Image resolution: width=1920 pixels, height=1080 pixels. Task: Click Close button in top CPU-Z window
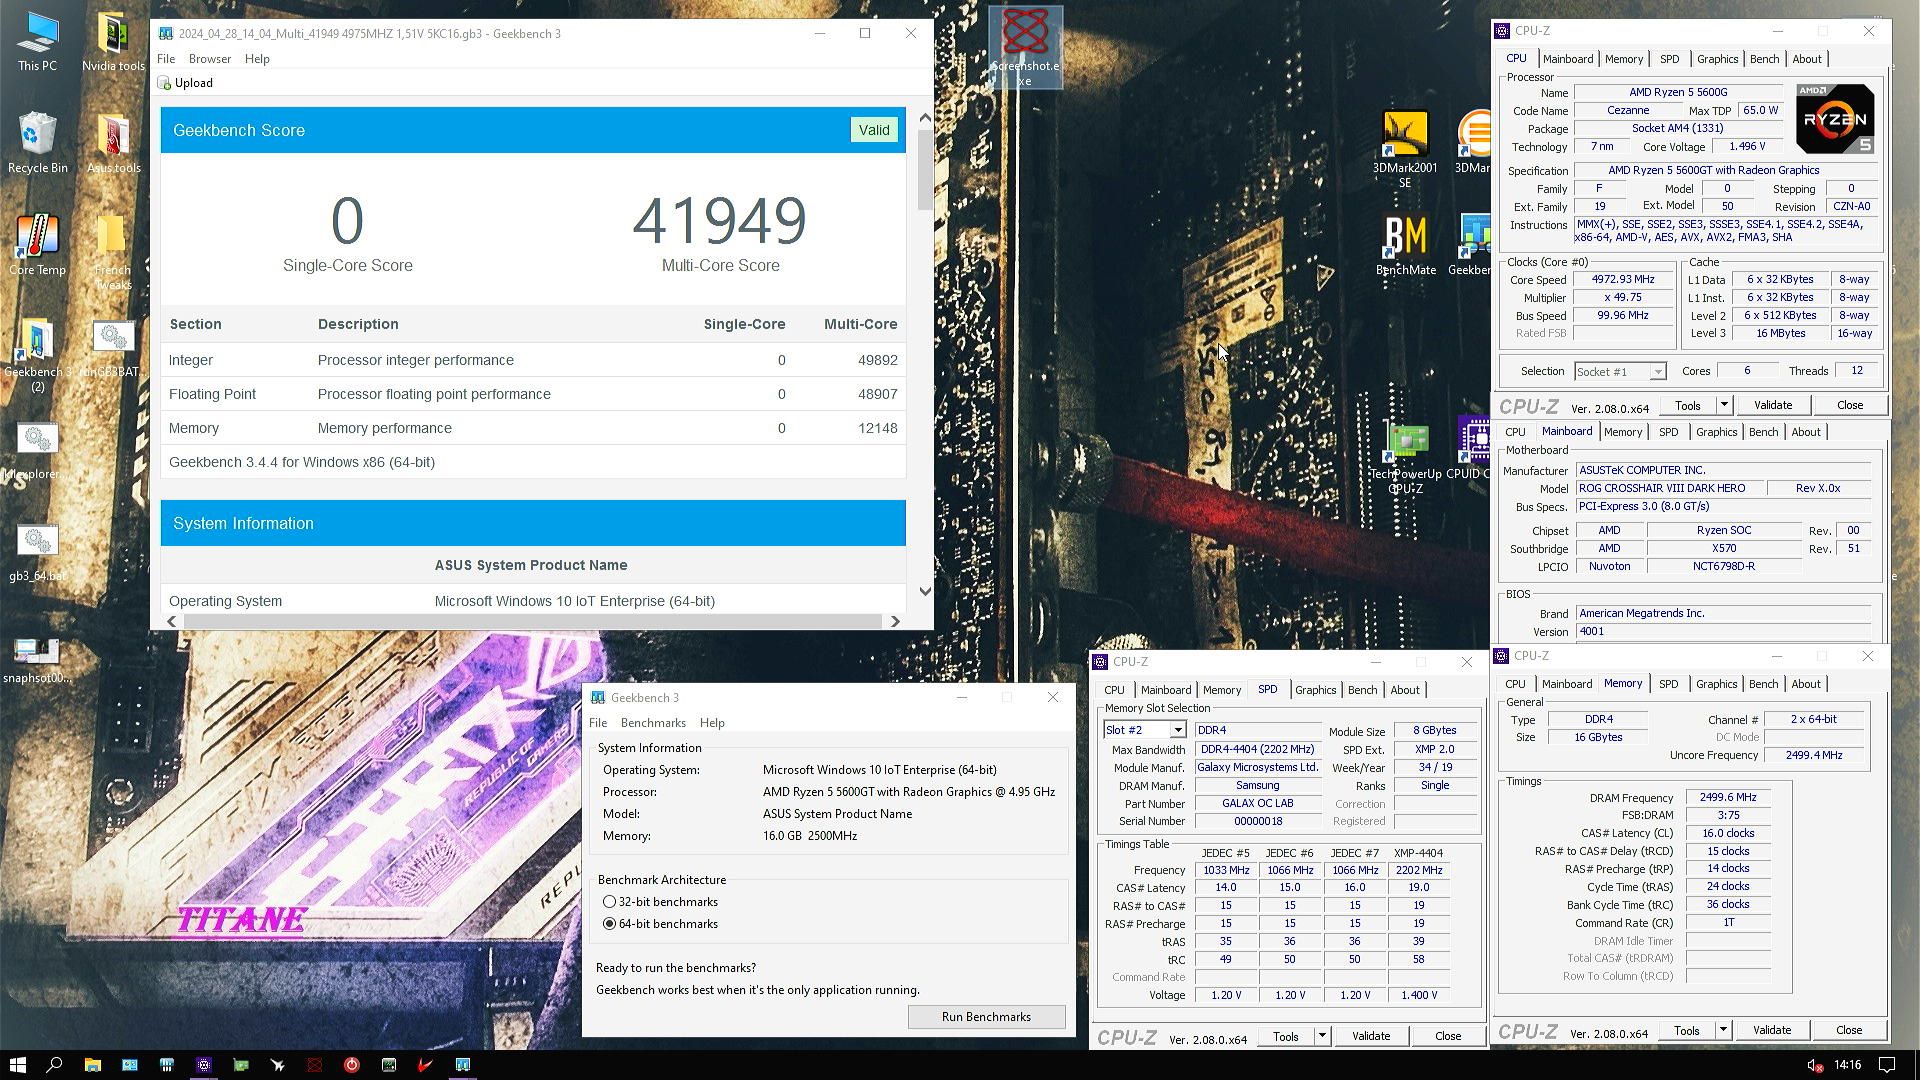[1849, 405]
